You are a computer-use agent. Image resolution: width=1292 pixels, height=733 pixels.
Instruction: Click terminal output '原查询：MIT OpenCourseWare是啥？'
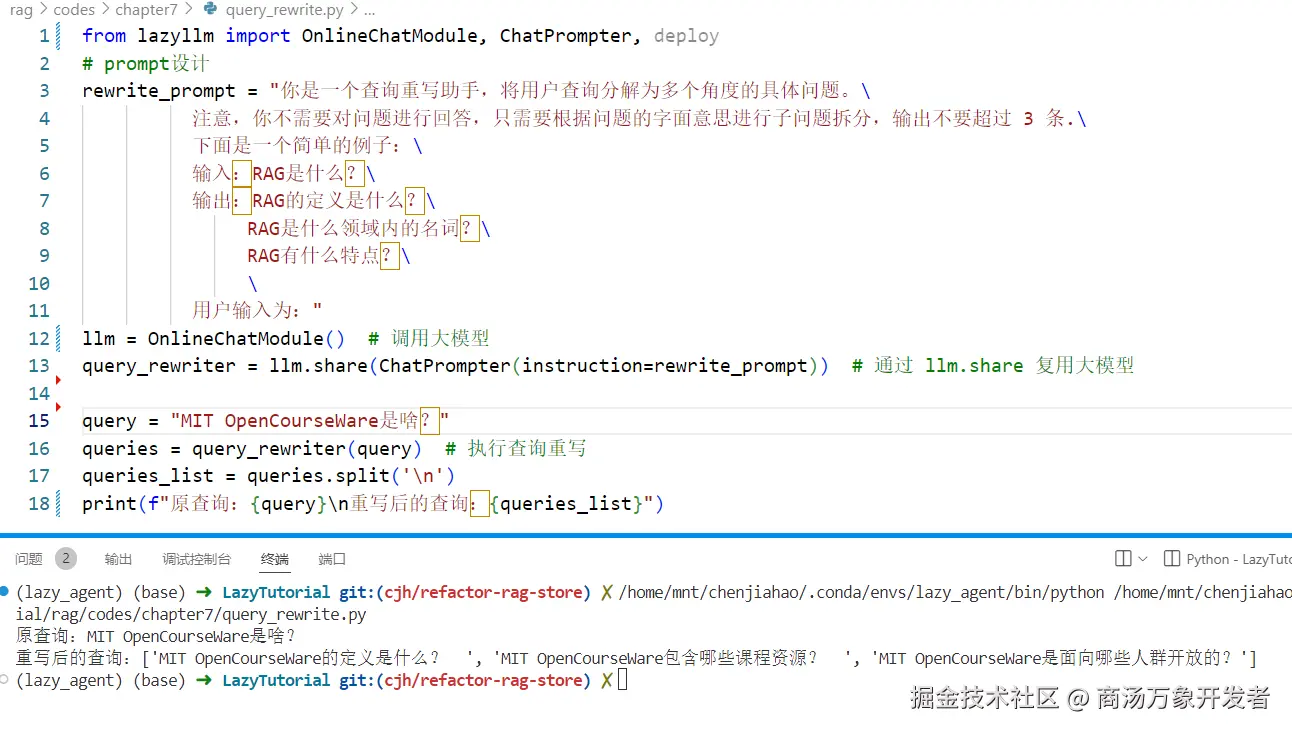pyautogui.click(x=156, y=636)
